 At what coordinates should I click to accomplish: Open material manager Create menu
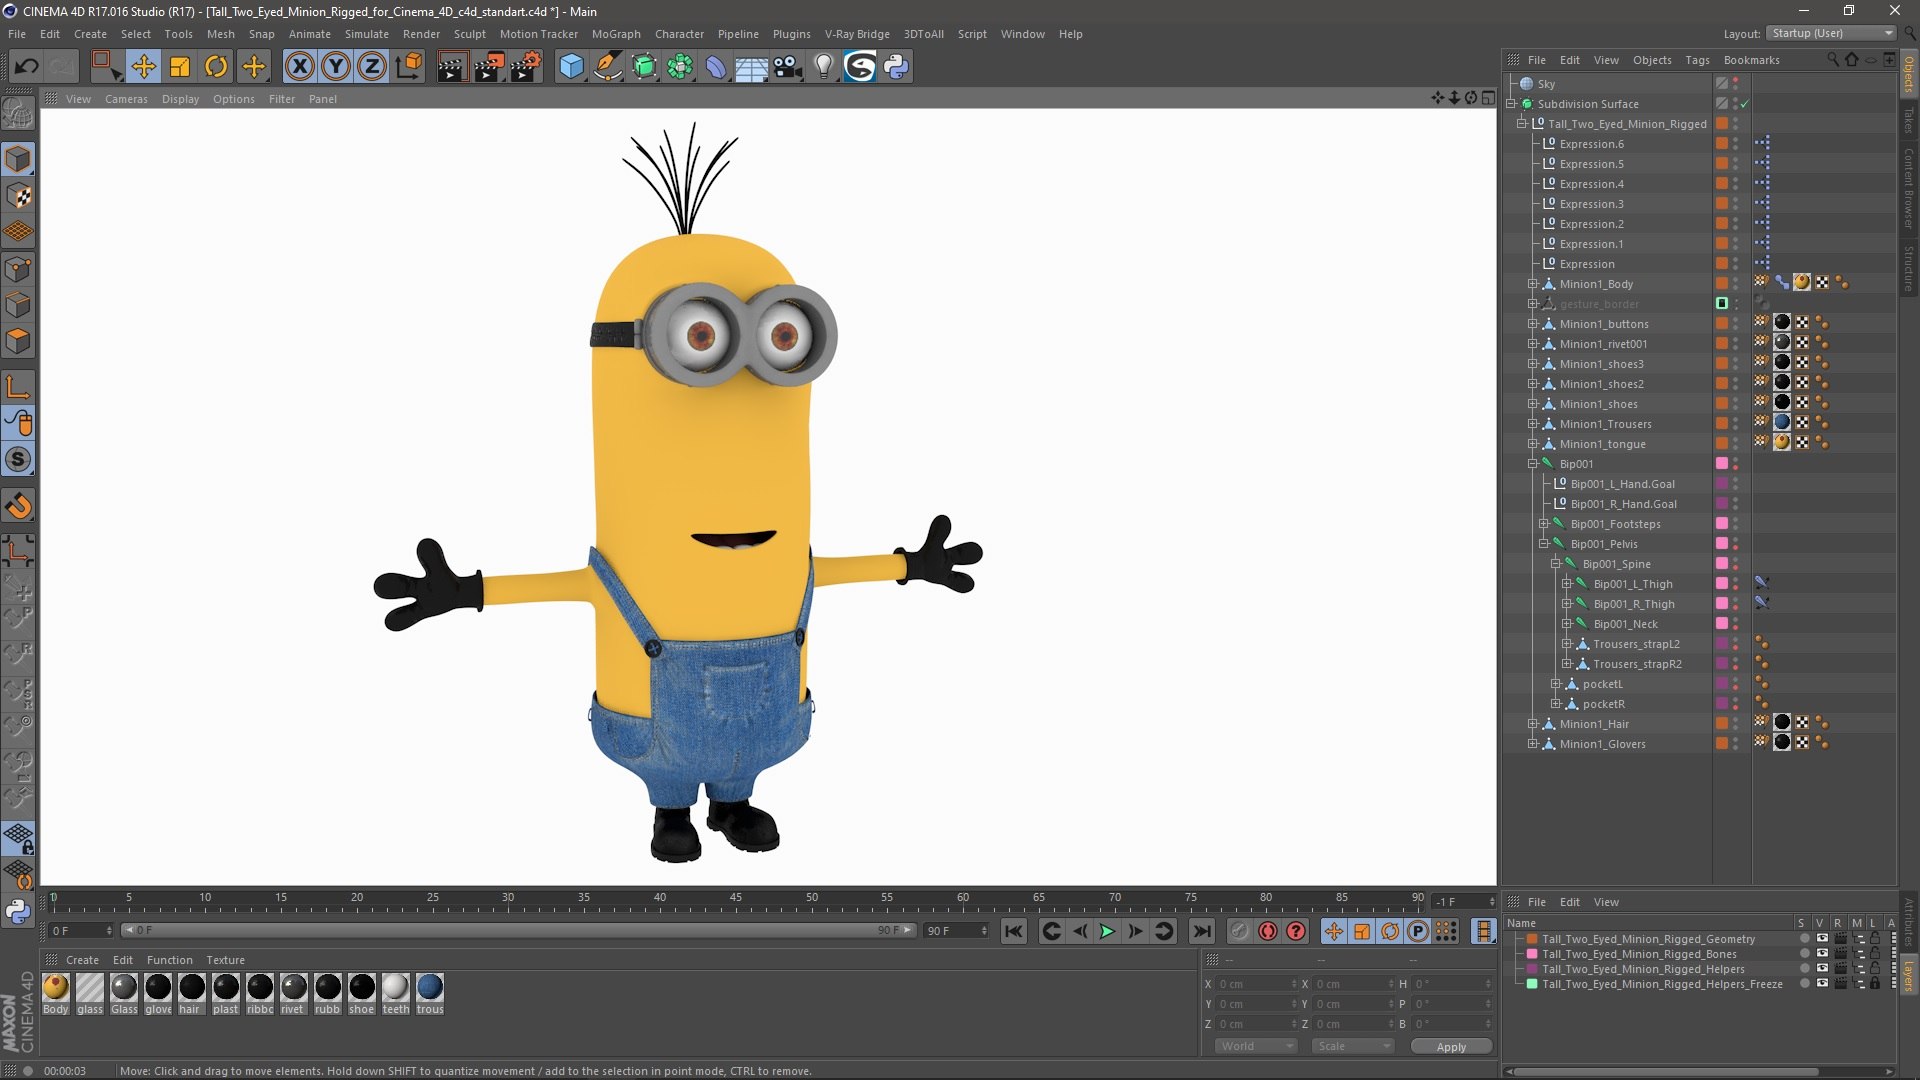(x=82, y=960)
